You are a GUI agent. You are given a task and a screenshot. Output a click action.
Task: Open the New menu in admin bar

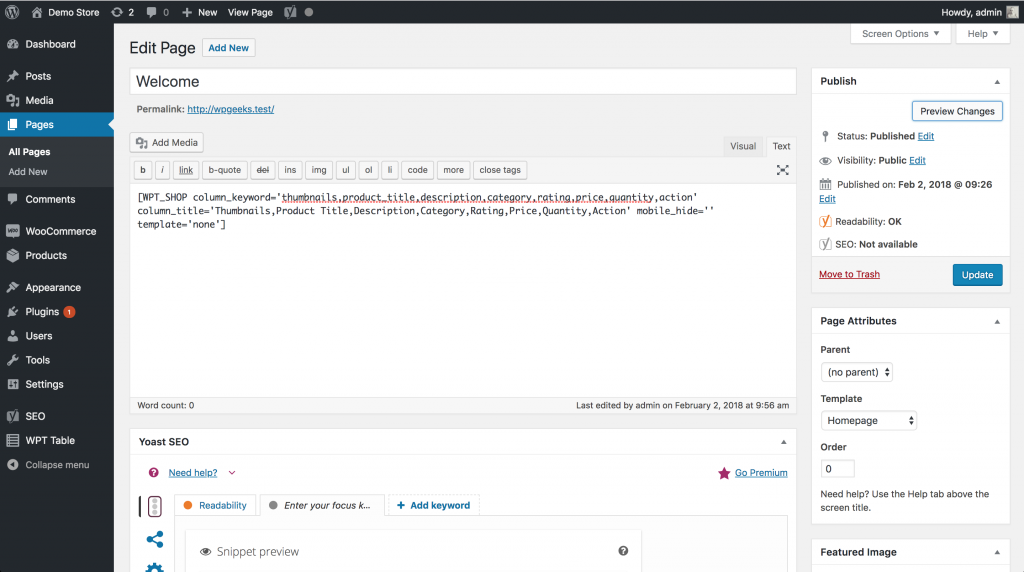pyautogui.click(x=199, y=12)
